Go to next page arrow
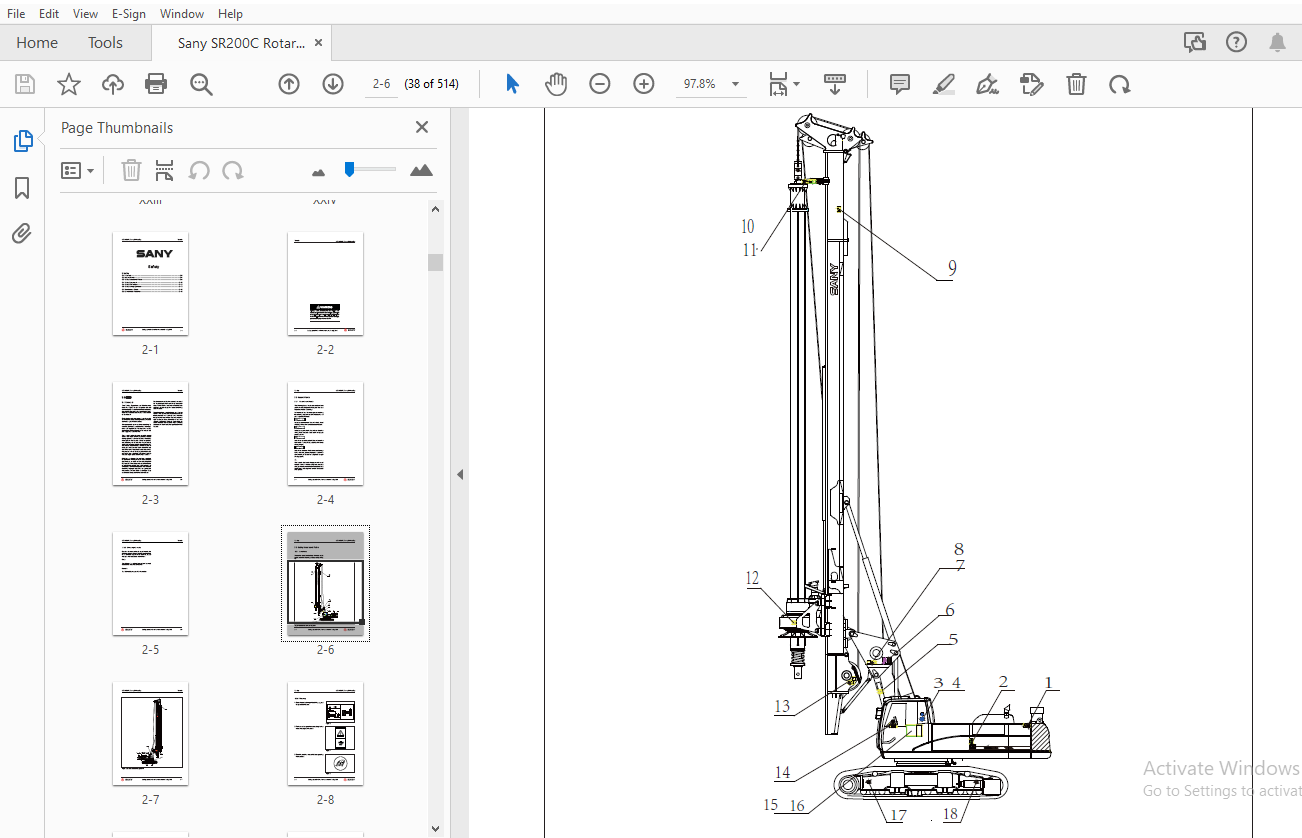The image size is (1302, 838). coord(333,84)
